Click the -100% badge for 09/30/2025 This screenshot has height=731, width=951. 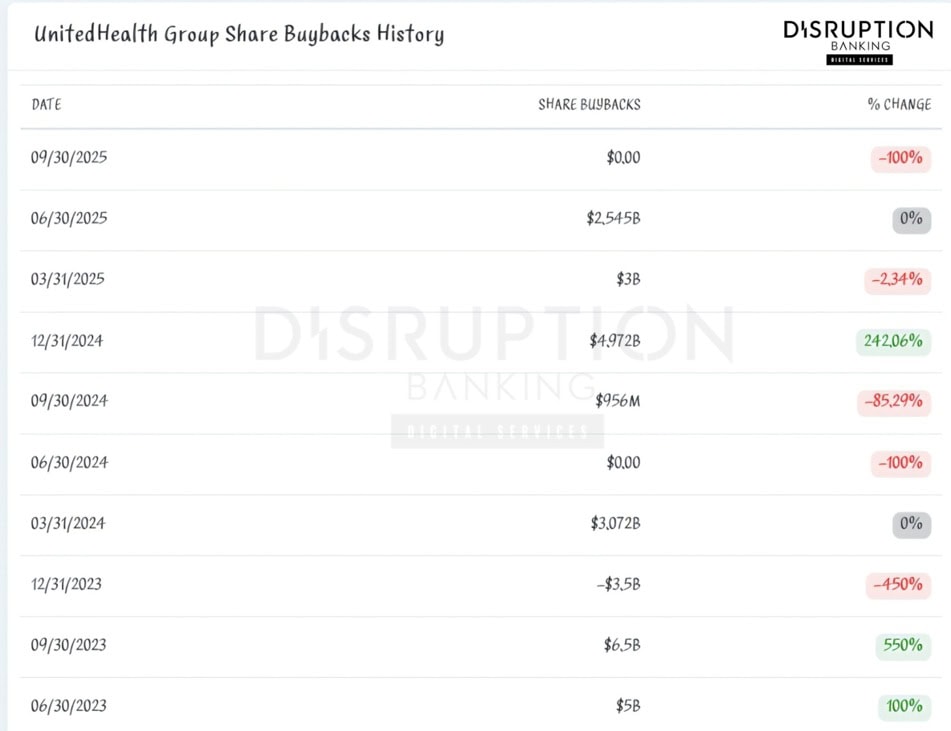pos(900,158)
